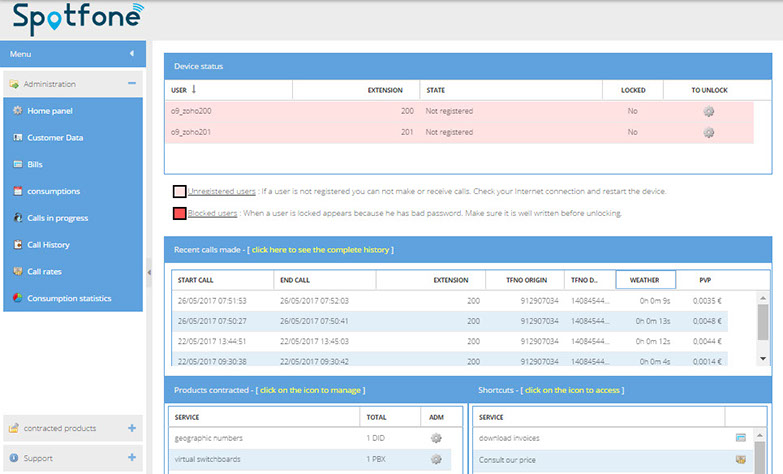Expand the Support section
The width and height of the screenshot is (783, 474).
(132, 458)
